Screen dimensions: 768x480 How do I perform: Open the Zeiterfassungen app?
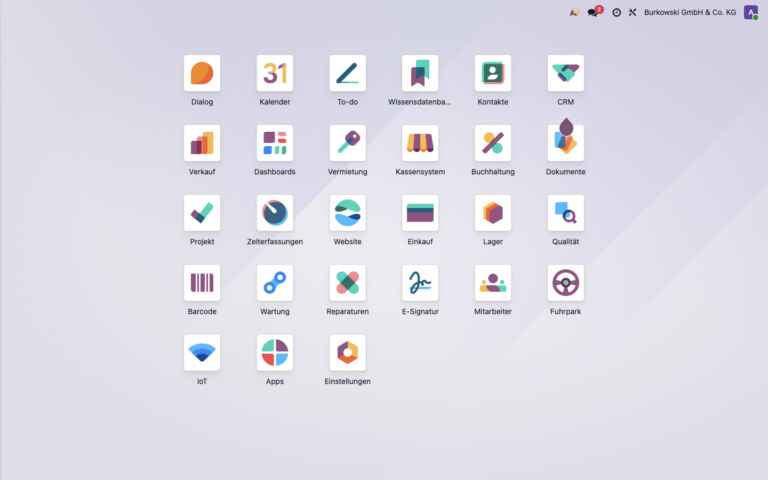pos(275,213)
